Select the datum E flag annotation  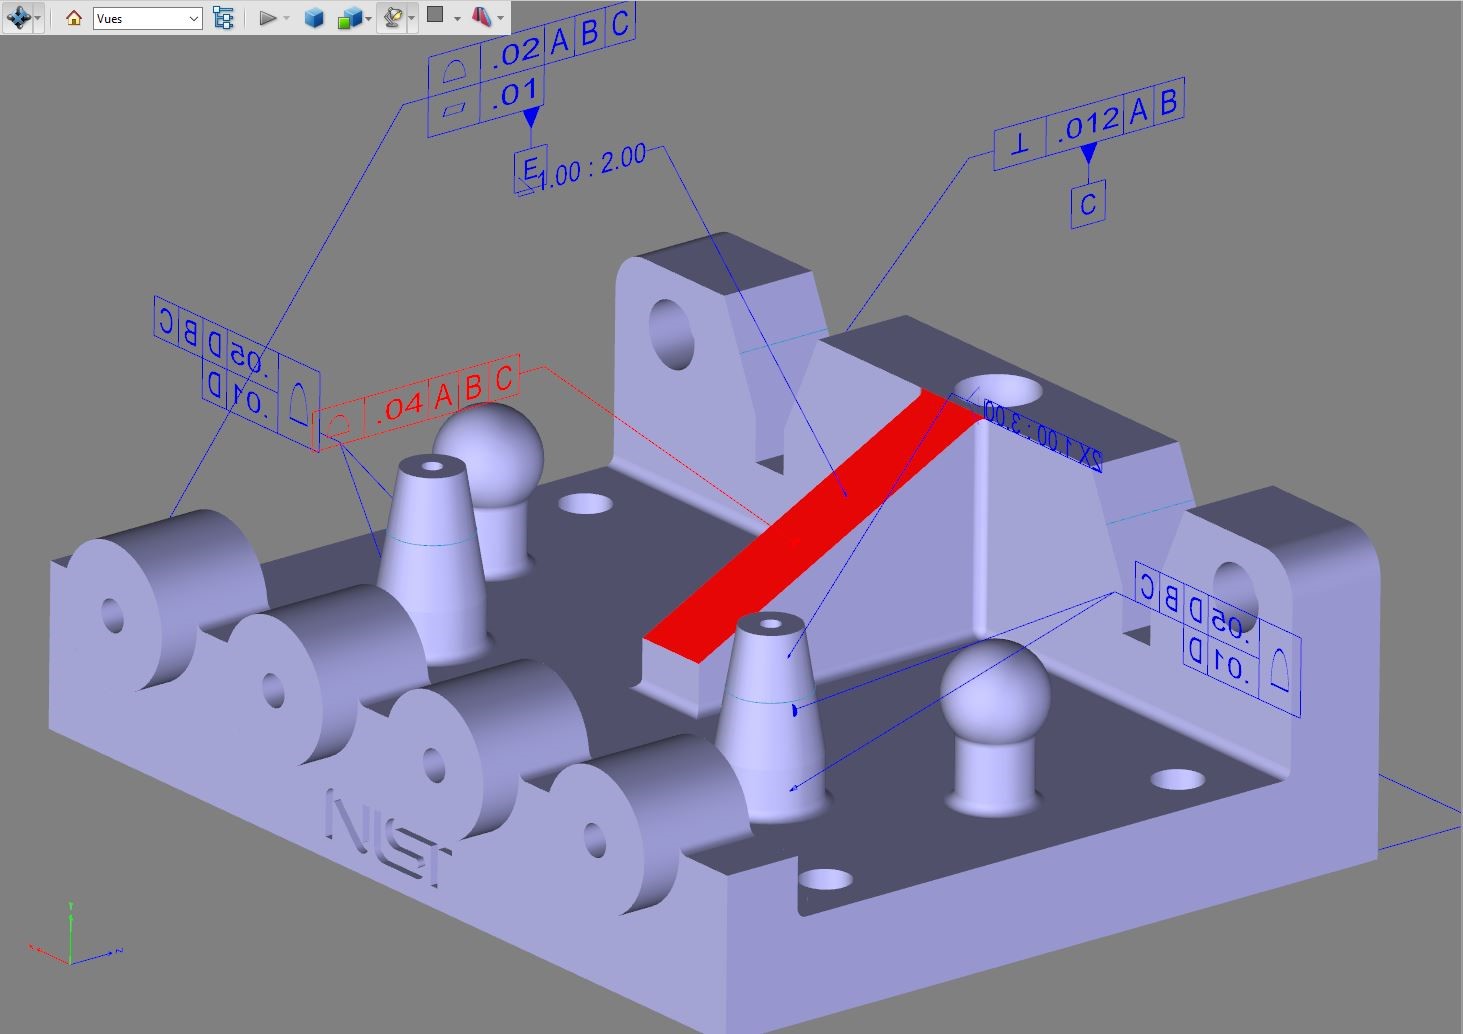click(x=527, y=168)
